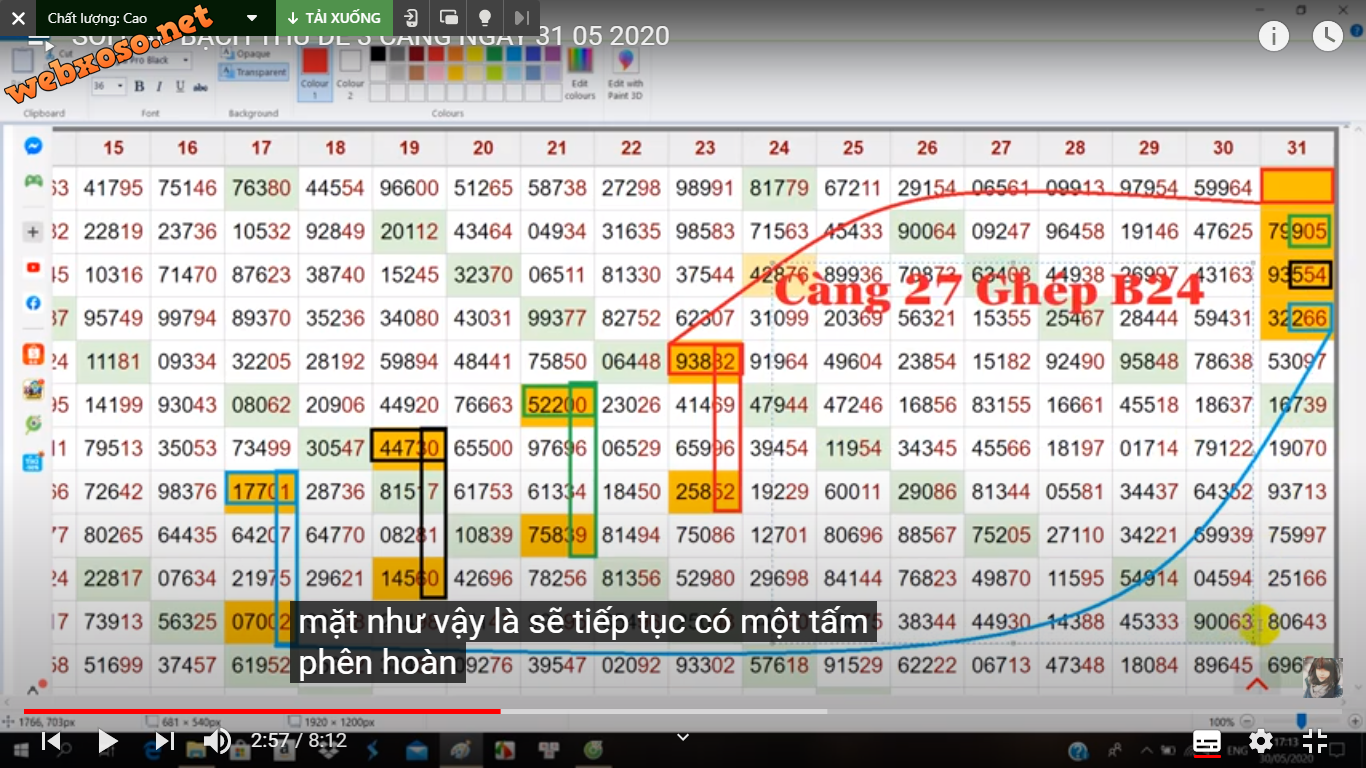The height and width of the screenshot is (768, 1366).
Task: Click the green Cốc Cốc icon in sidebar
Action: 33,425
